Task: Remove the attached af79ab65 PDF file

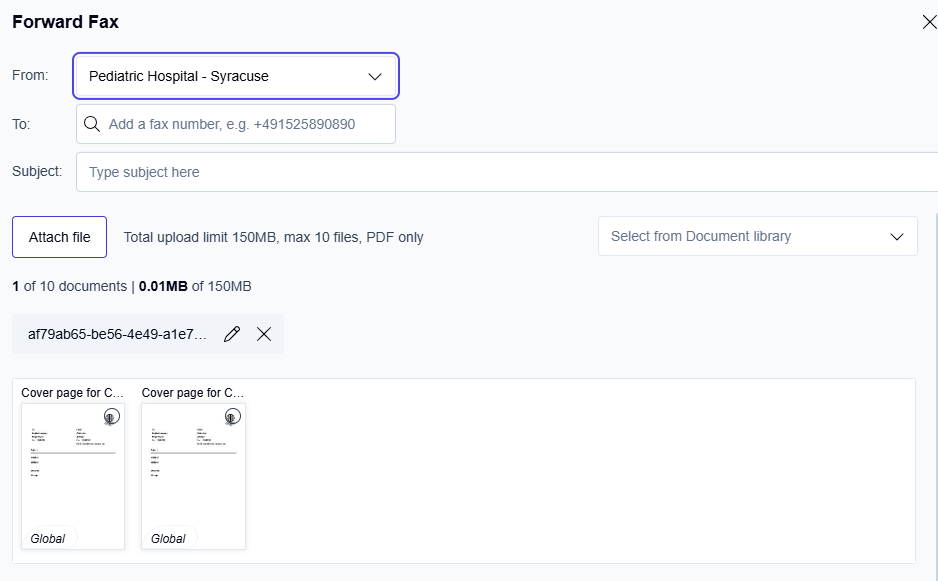Action: [264, 334]
